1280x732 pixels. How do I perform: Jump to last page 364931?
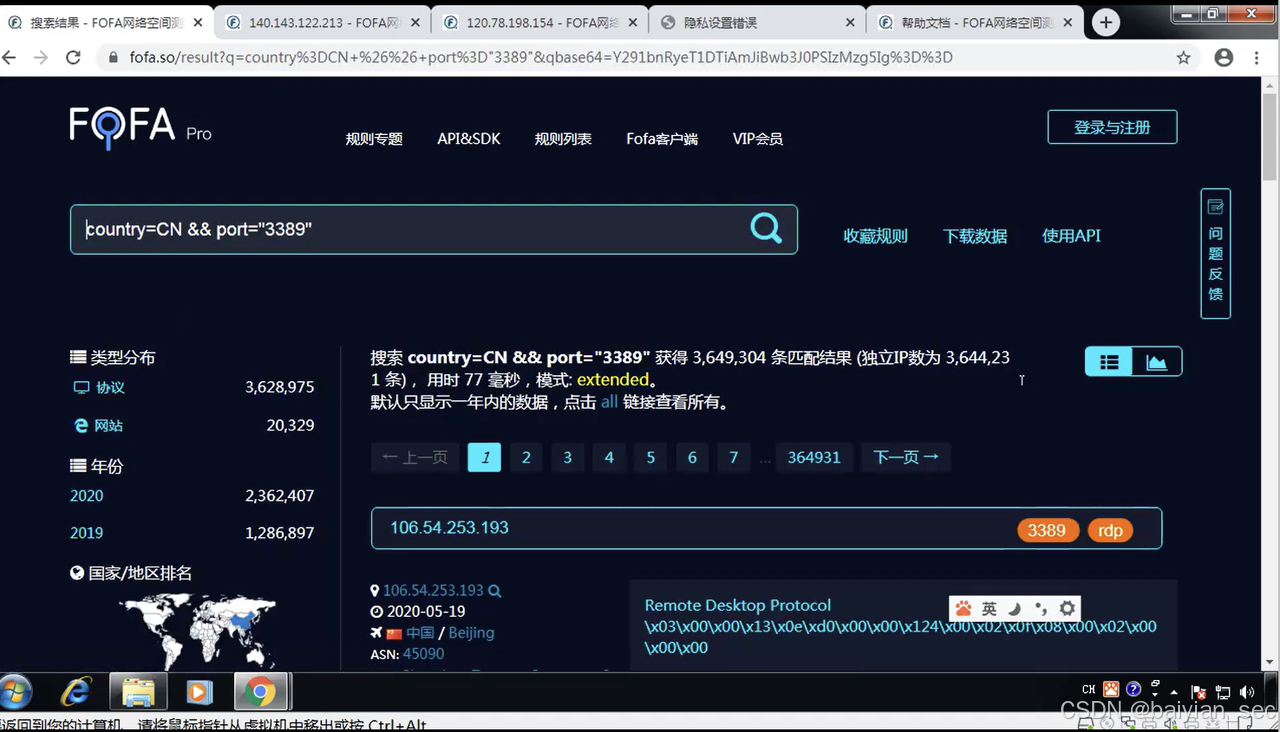[814, 457]
